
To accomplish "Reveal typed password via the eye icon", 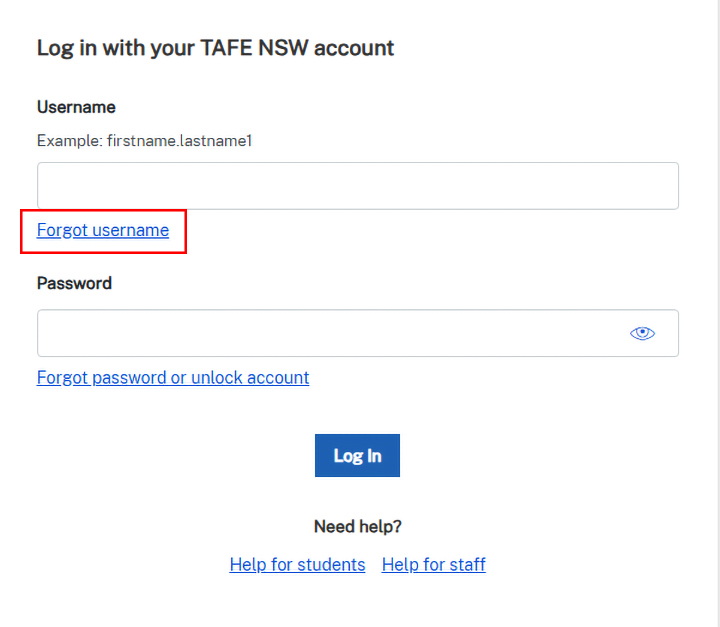I will click(x=642, y=333).
